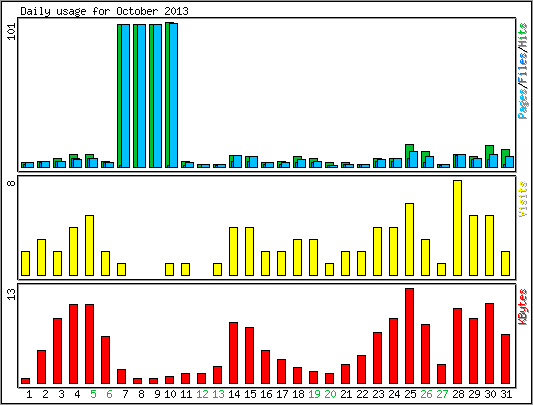Image resolution: width=533 pixels, height=405 pixels.
Task: Click green weekend day label "5"
Action: click(93, 394)
